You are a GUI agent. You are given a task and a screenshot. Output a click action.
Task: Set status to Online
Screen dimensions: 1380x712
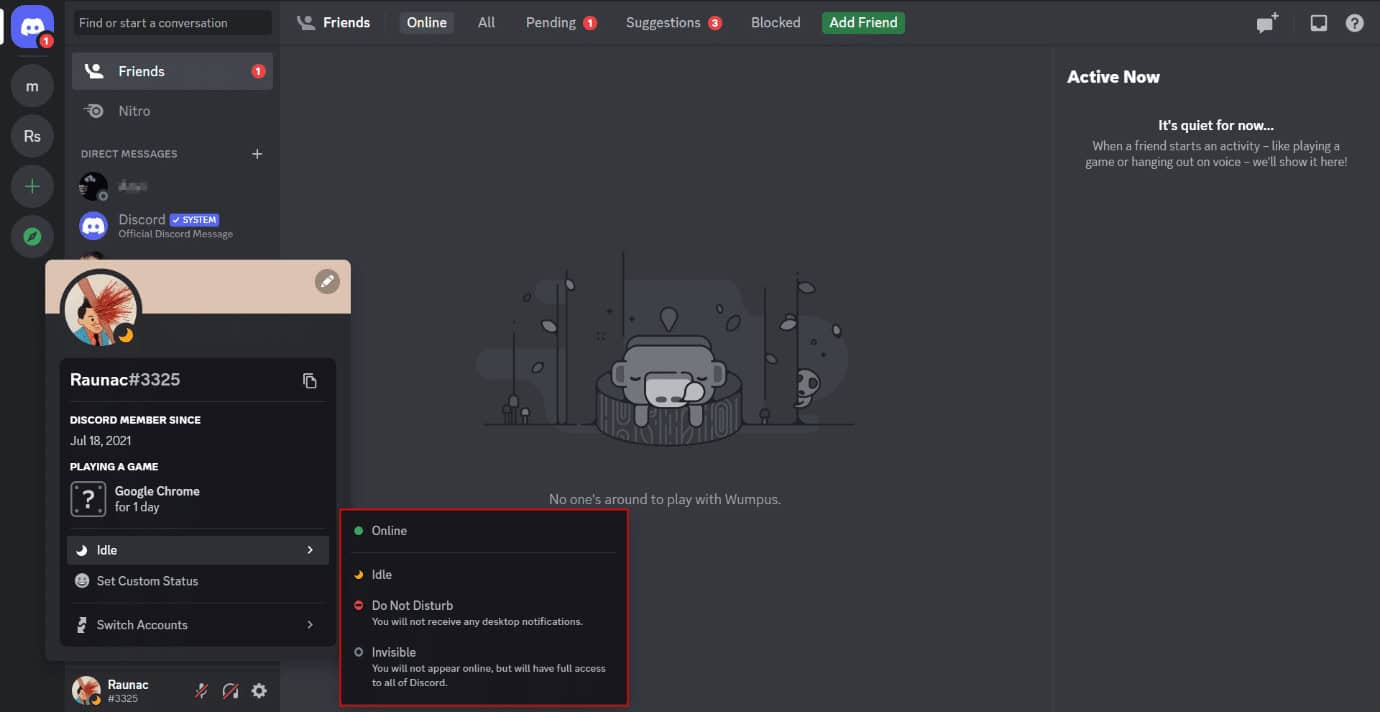coord(389,531)
